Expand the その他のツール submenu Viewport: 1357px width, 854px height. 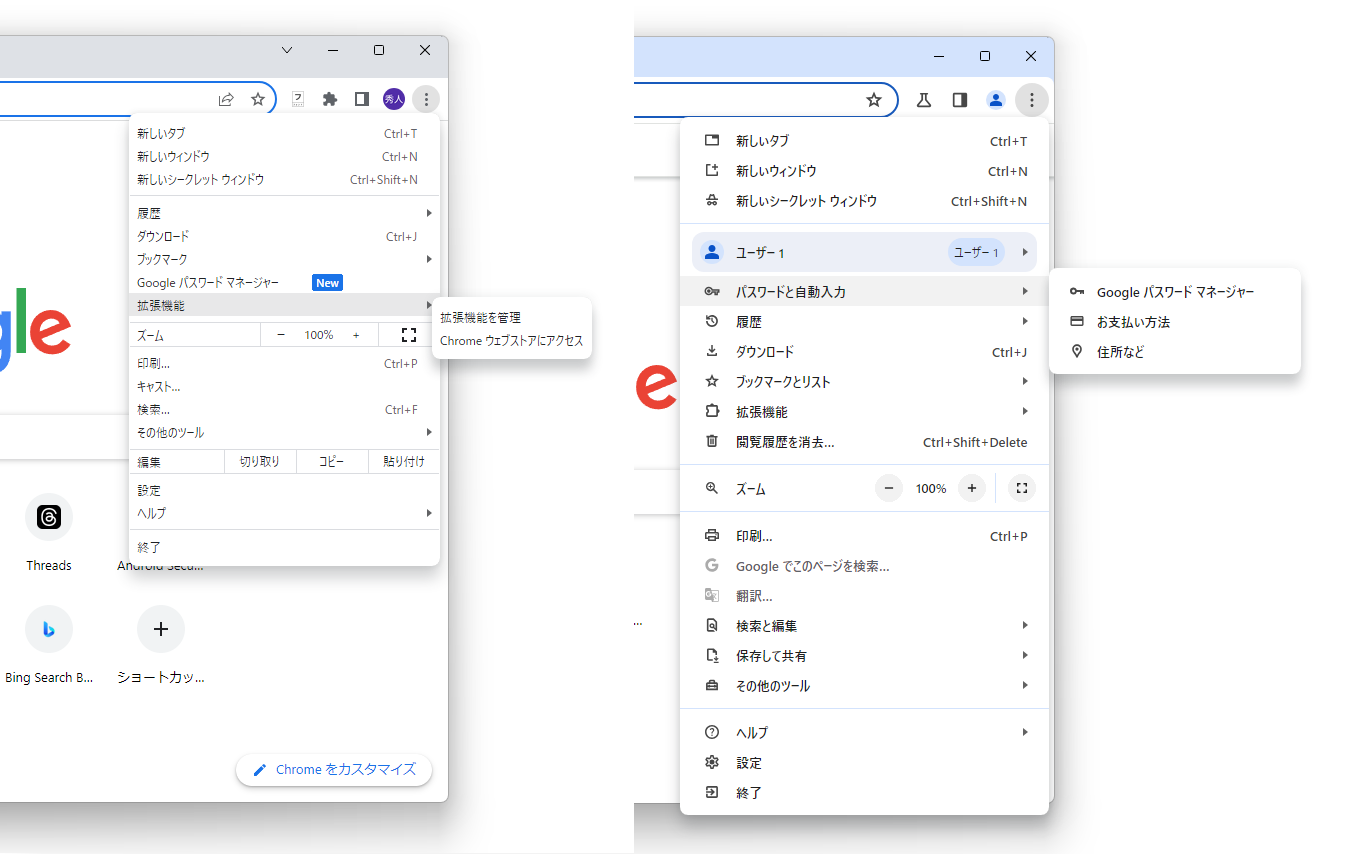point(1024,685)
